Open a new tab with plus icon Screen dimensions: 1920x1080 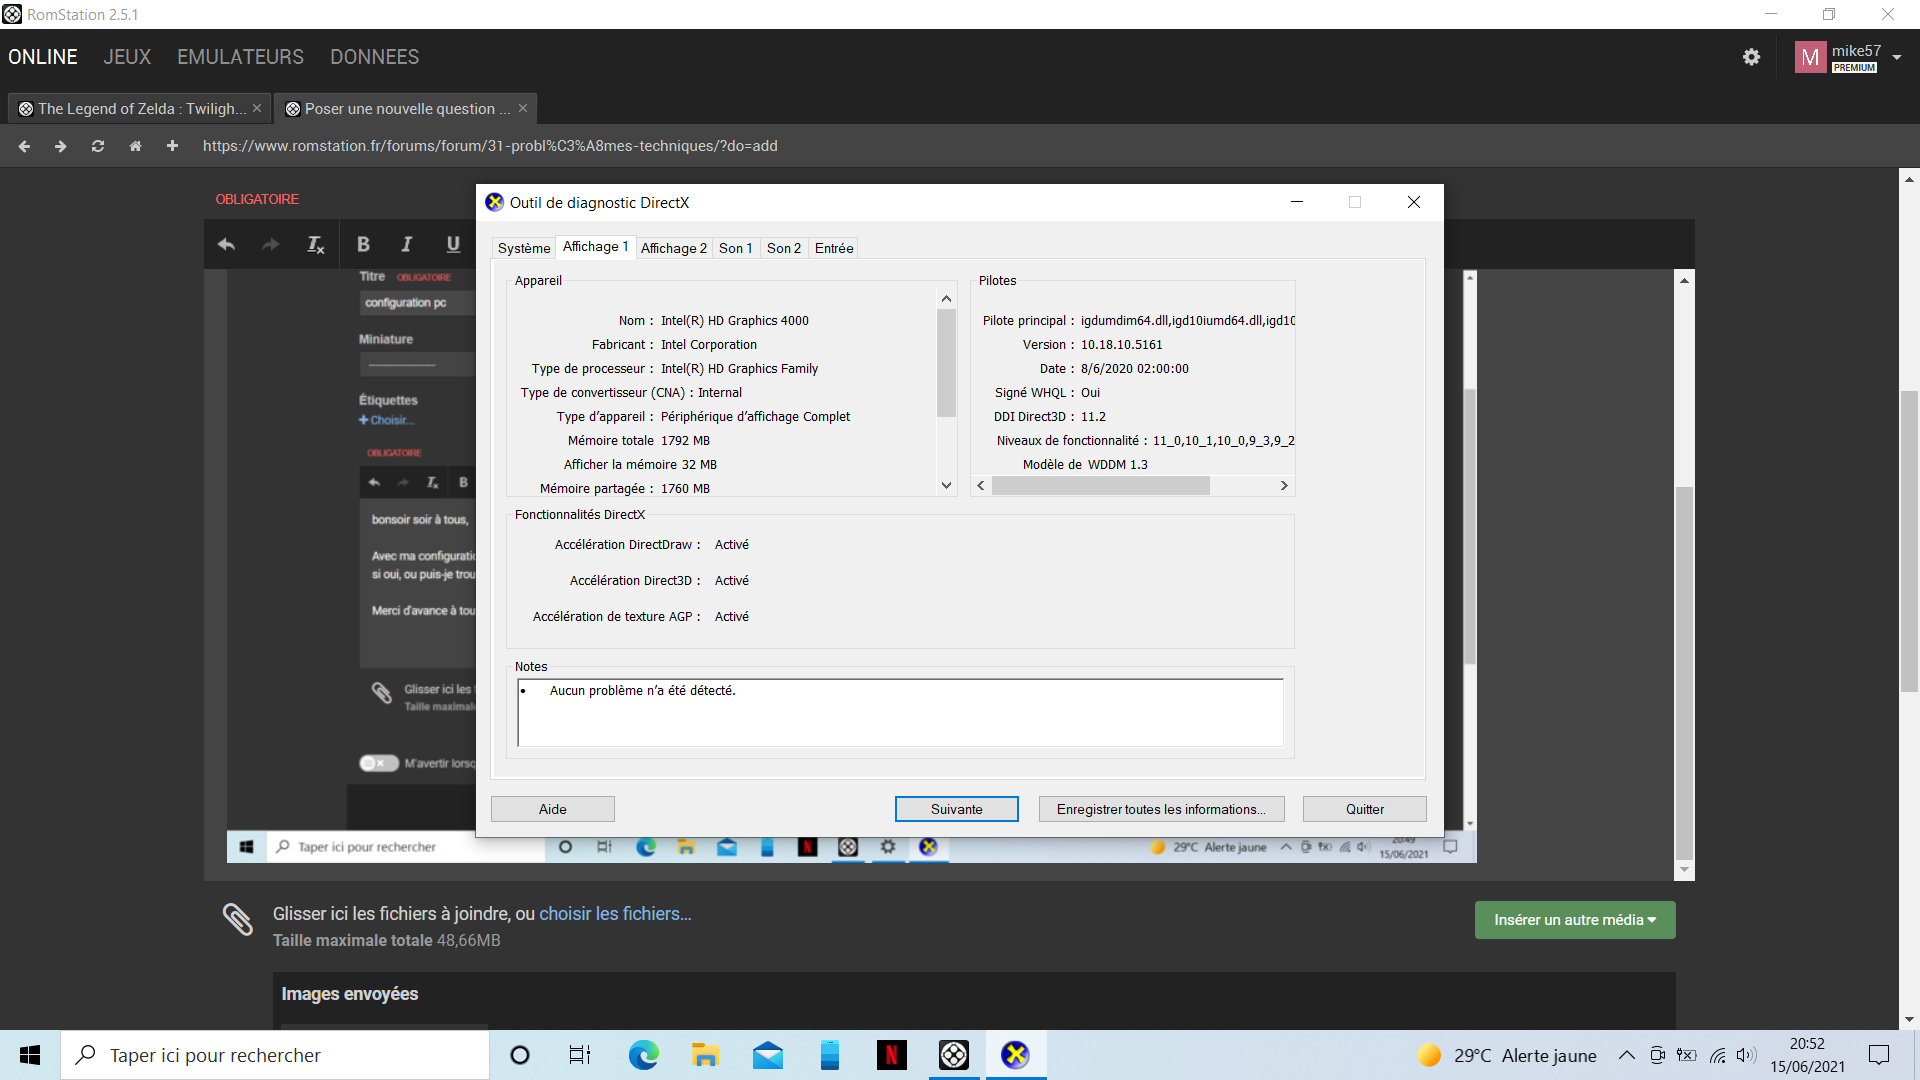point(172,146)
